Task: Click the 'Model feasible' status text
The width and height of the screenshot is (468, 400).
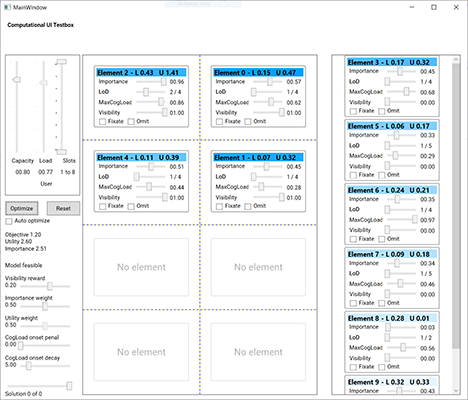Action: click(24, 265)
